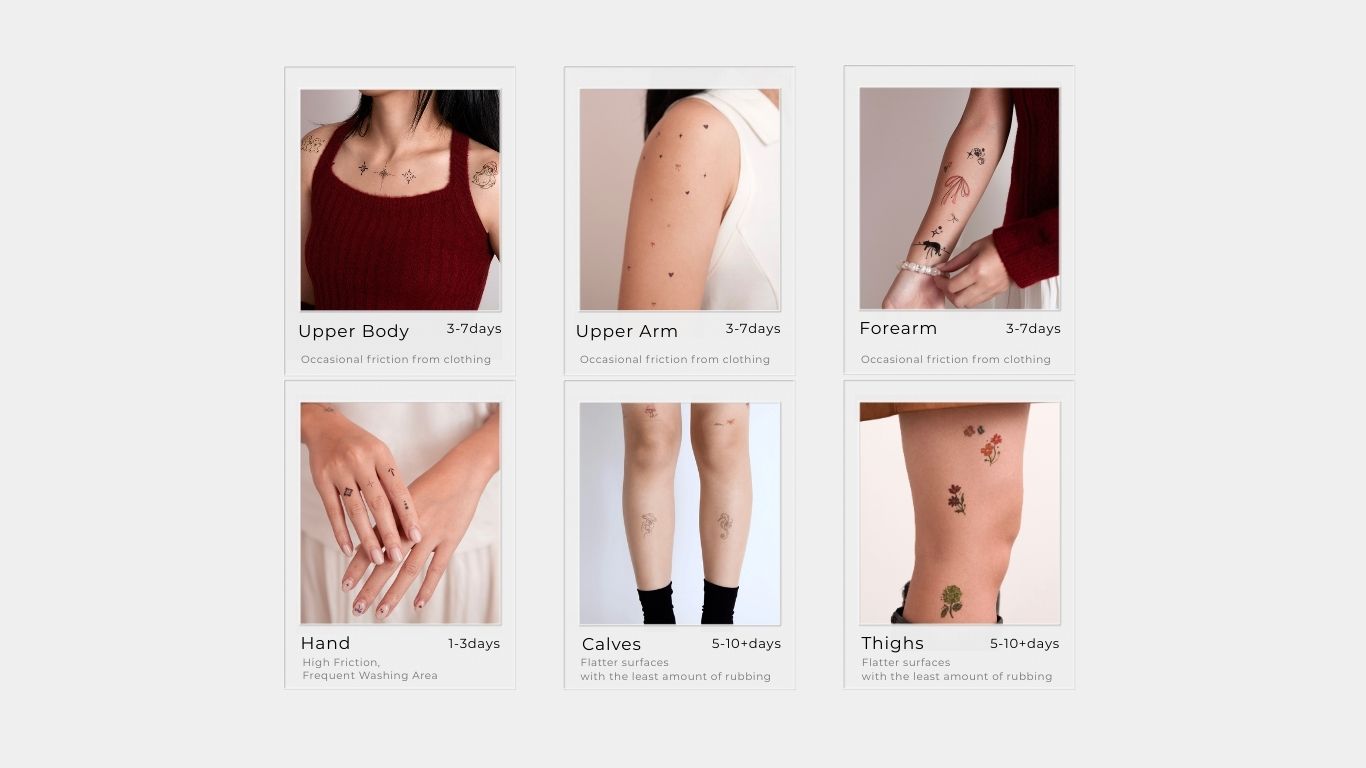Open the Upper Arm tattoo photo
Screen dimensions: 1366x768
point(680,200)
